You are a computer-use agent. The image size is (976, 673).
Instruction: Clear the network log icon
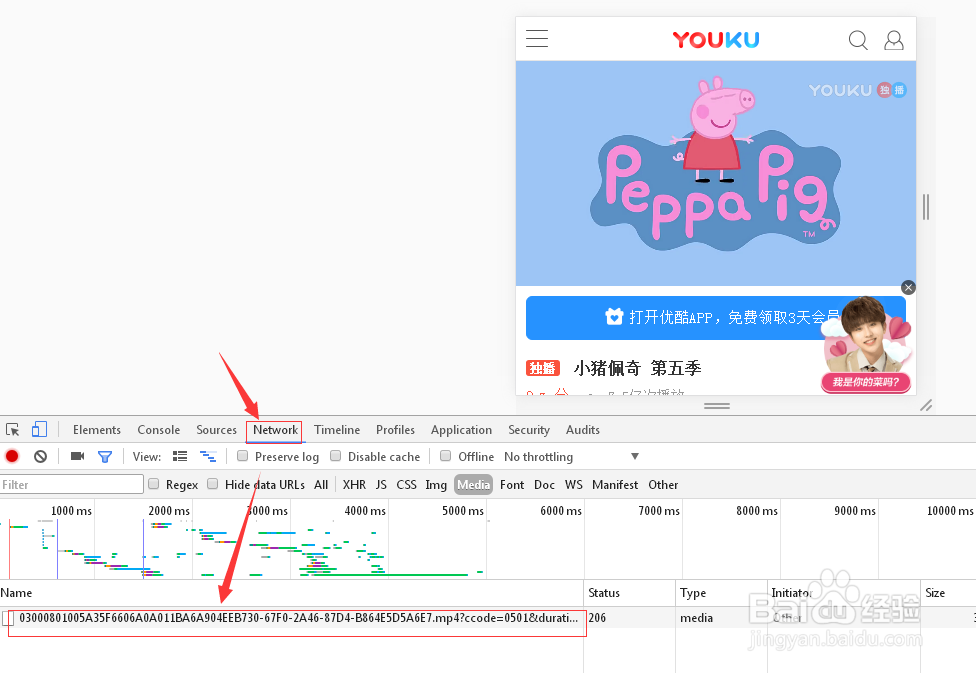click(x=40, y=456)
